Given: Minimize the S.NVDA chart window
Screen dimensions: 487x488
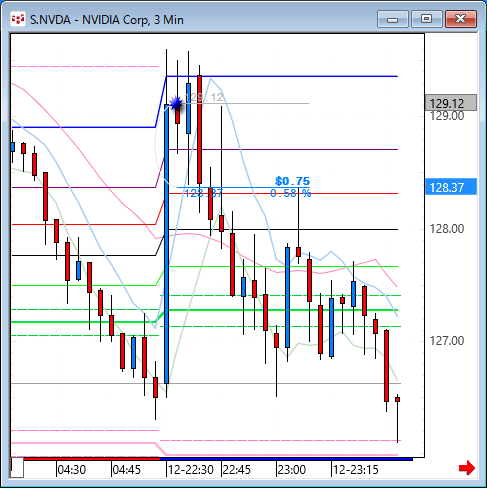Looking at the screenshot, I should tap(393, 19).
